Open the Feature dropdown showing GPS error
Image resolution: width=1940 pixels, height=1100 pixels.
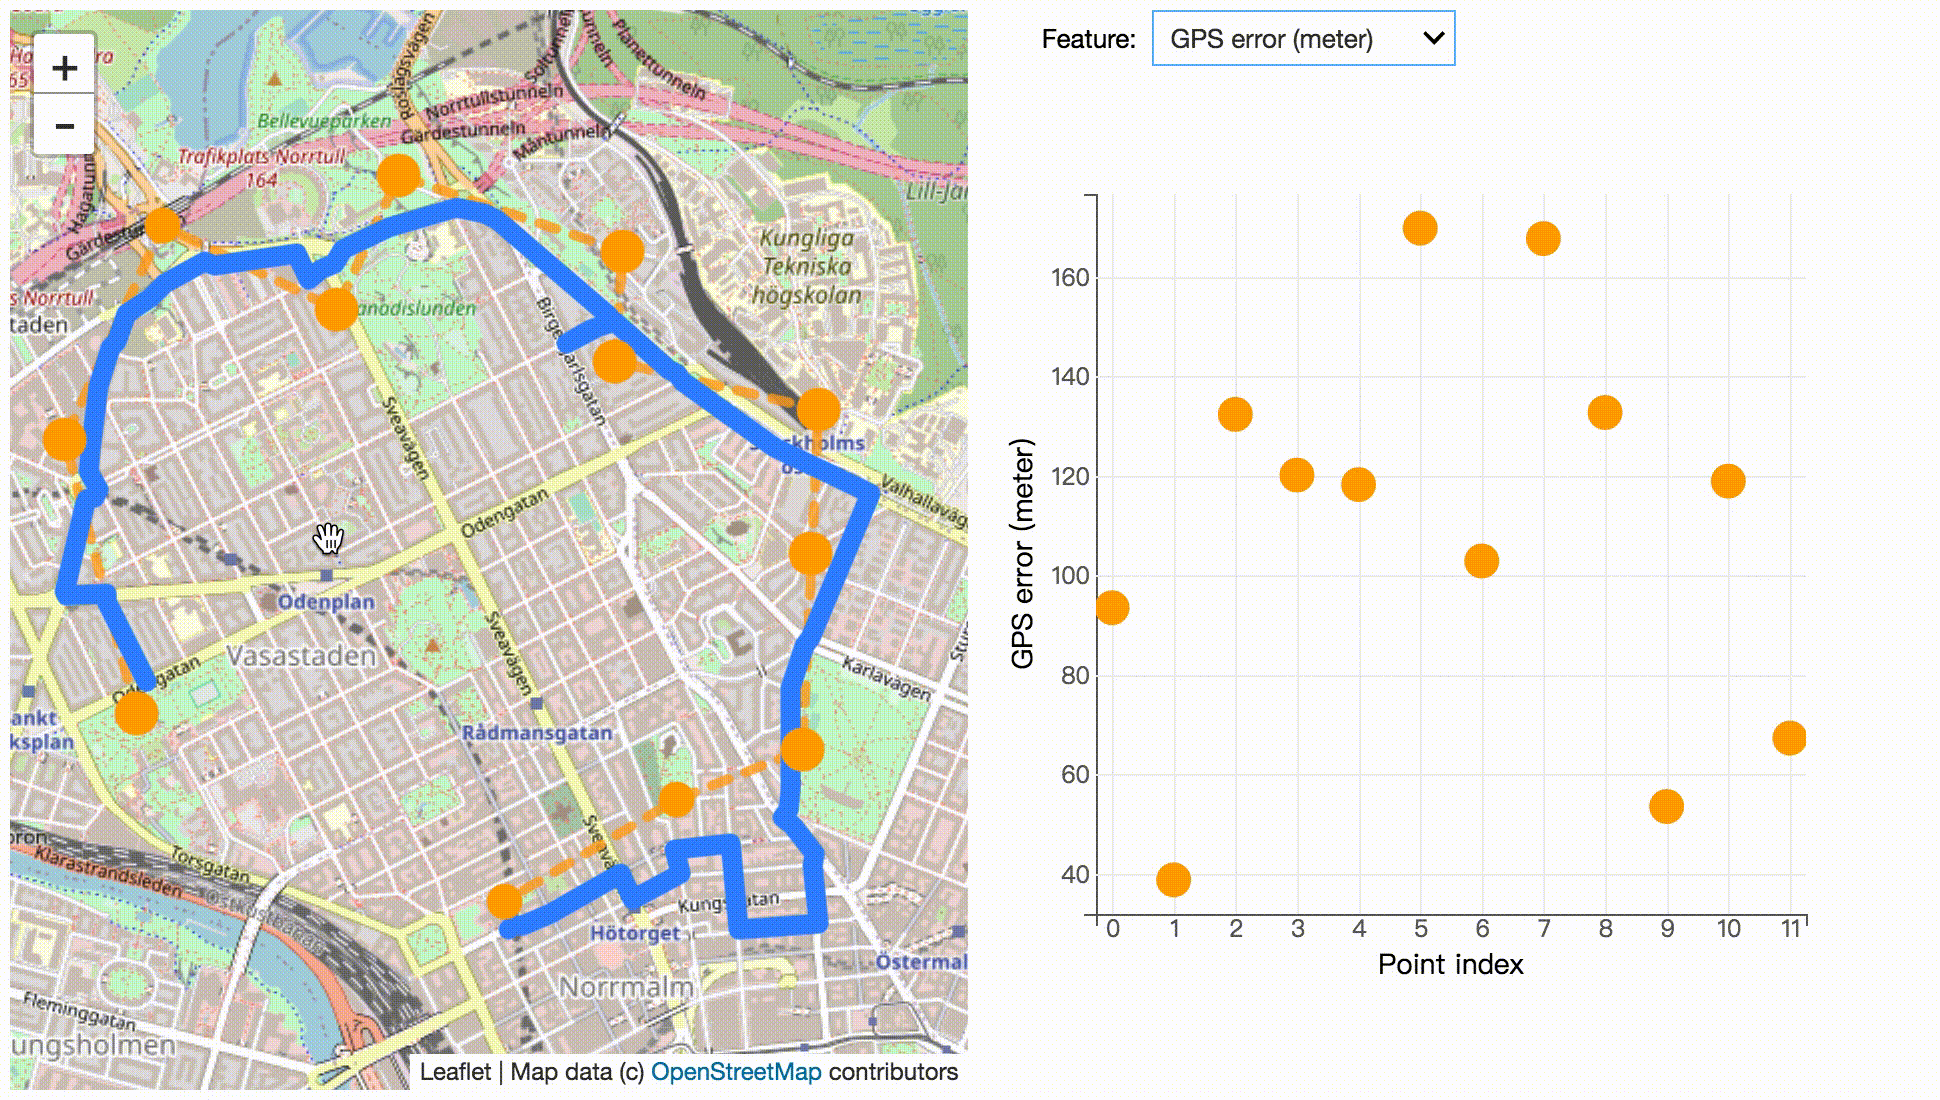click(1302, 39)
